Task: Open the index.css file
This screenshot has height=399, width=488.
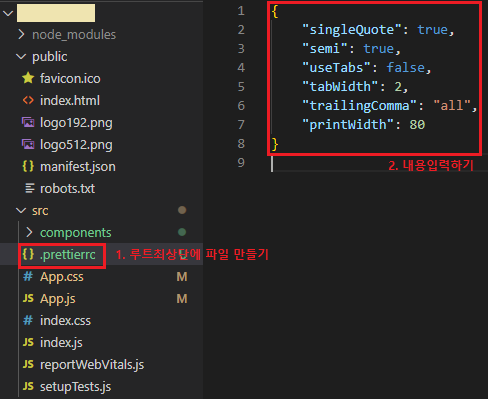Action: coord(65,321)
